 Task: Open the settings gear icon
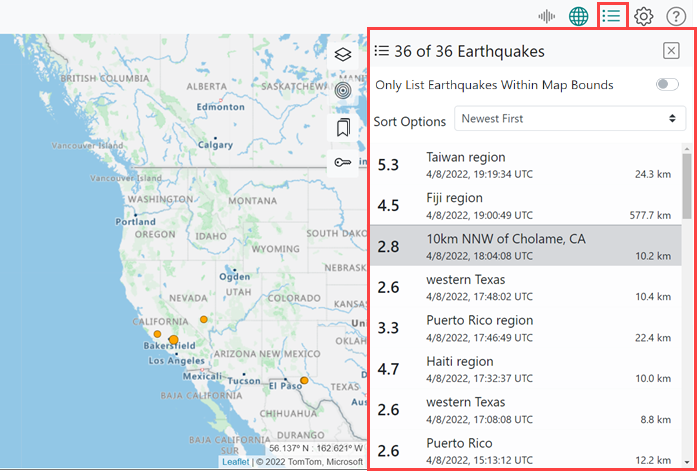pyautogui.click(x=644, y=16)
